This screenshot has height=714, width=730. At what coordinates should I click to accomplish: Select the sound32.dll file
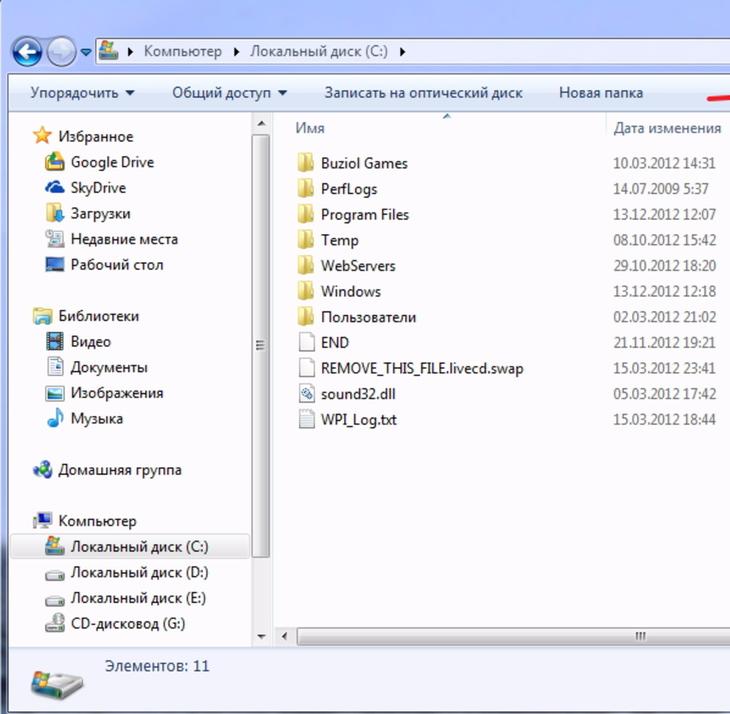(347, 394)
